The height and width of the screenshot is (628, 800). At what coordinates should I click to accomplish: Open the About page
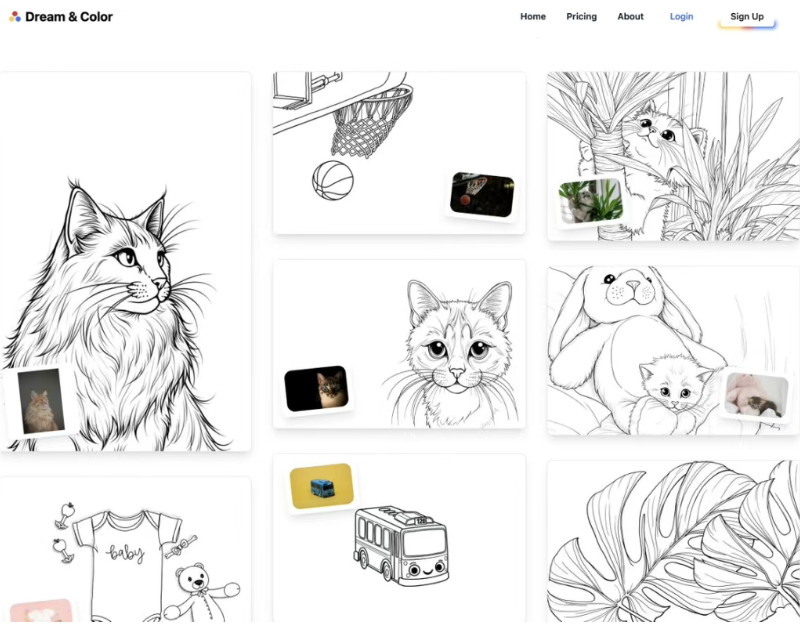pyautogui.click(x=630, y=17)
